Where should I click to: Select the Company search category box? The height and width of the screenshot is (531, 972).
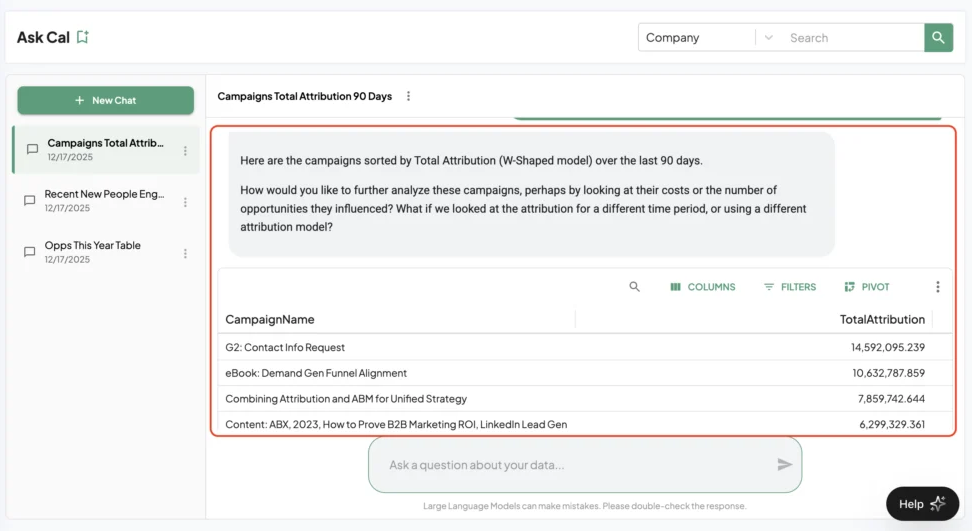(697, 38)
